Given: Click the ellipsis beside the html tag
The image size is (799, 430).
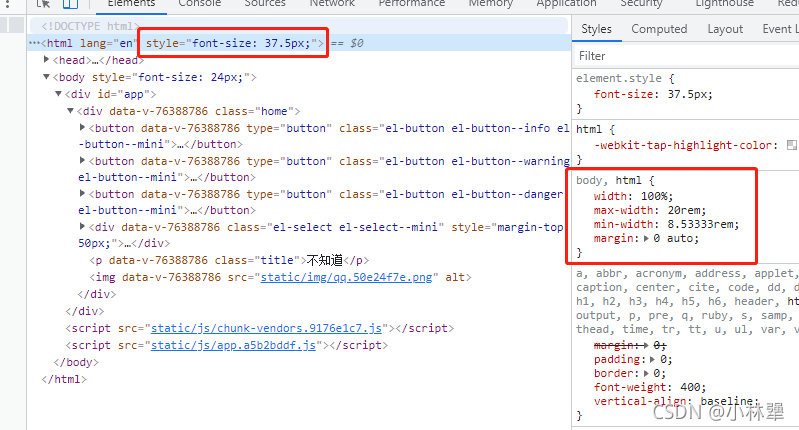Looking at the screenshot, I should click(34, 43).
